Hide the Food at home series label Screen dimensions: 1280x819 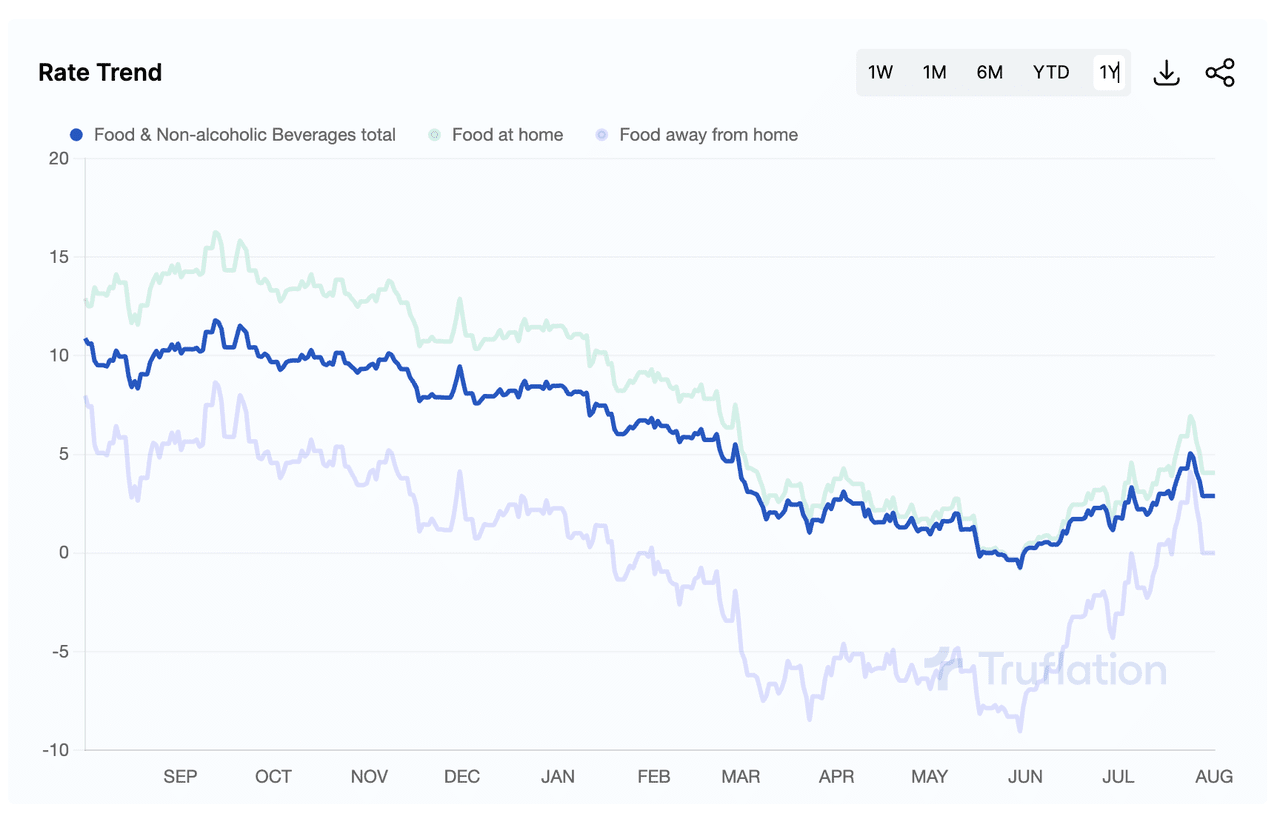pyautogui.click(x=507, y=135)
